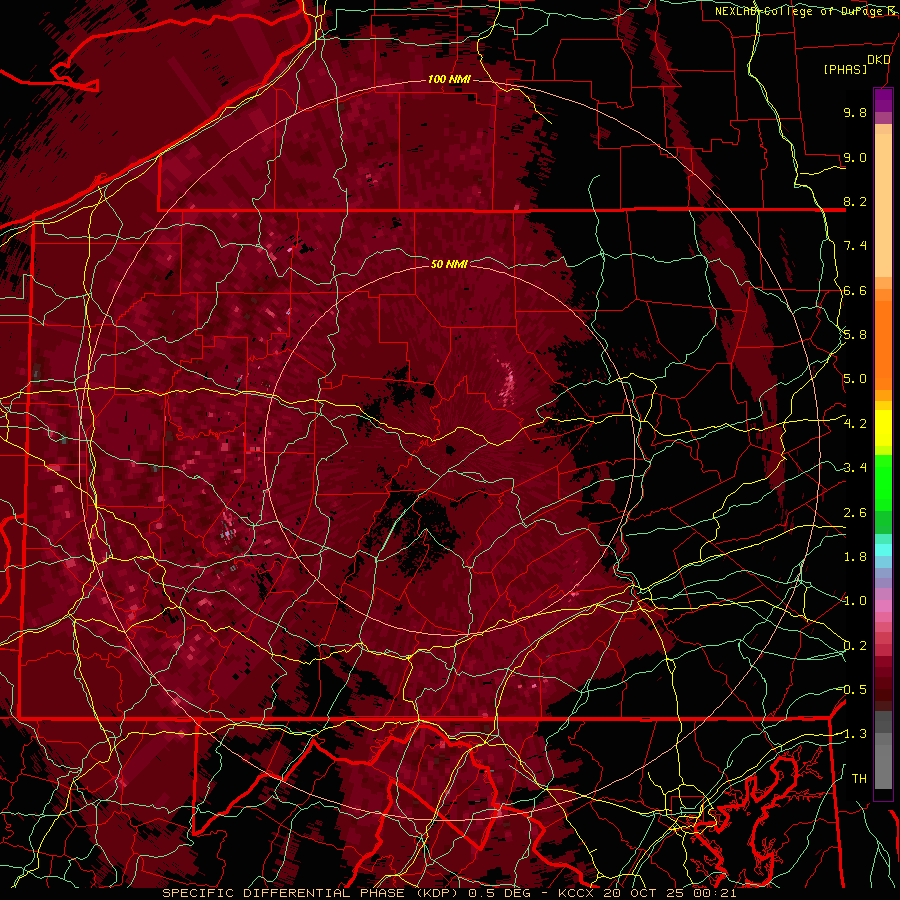Click the "5.0" color scale value
900x900 pixels.
pyautogui.click(x=855, y=379)
